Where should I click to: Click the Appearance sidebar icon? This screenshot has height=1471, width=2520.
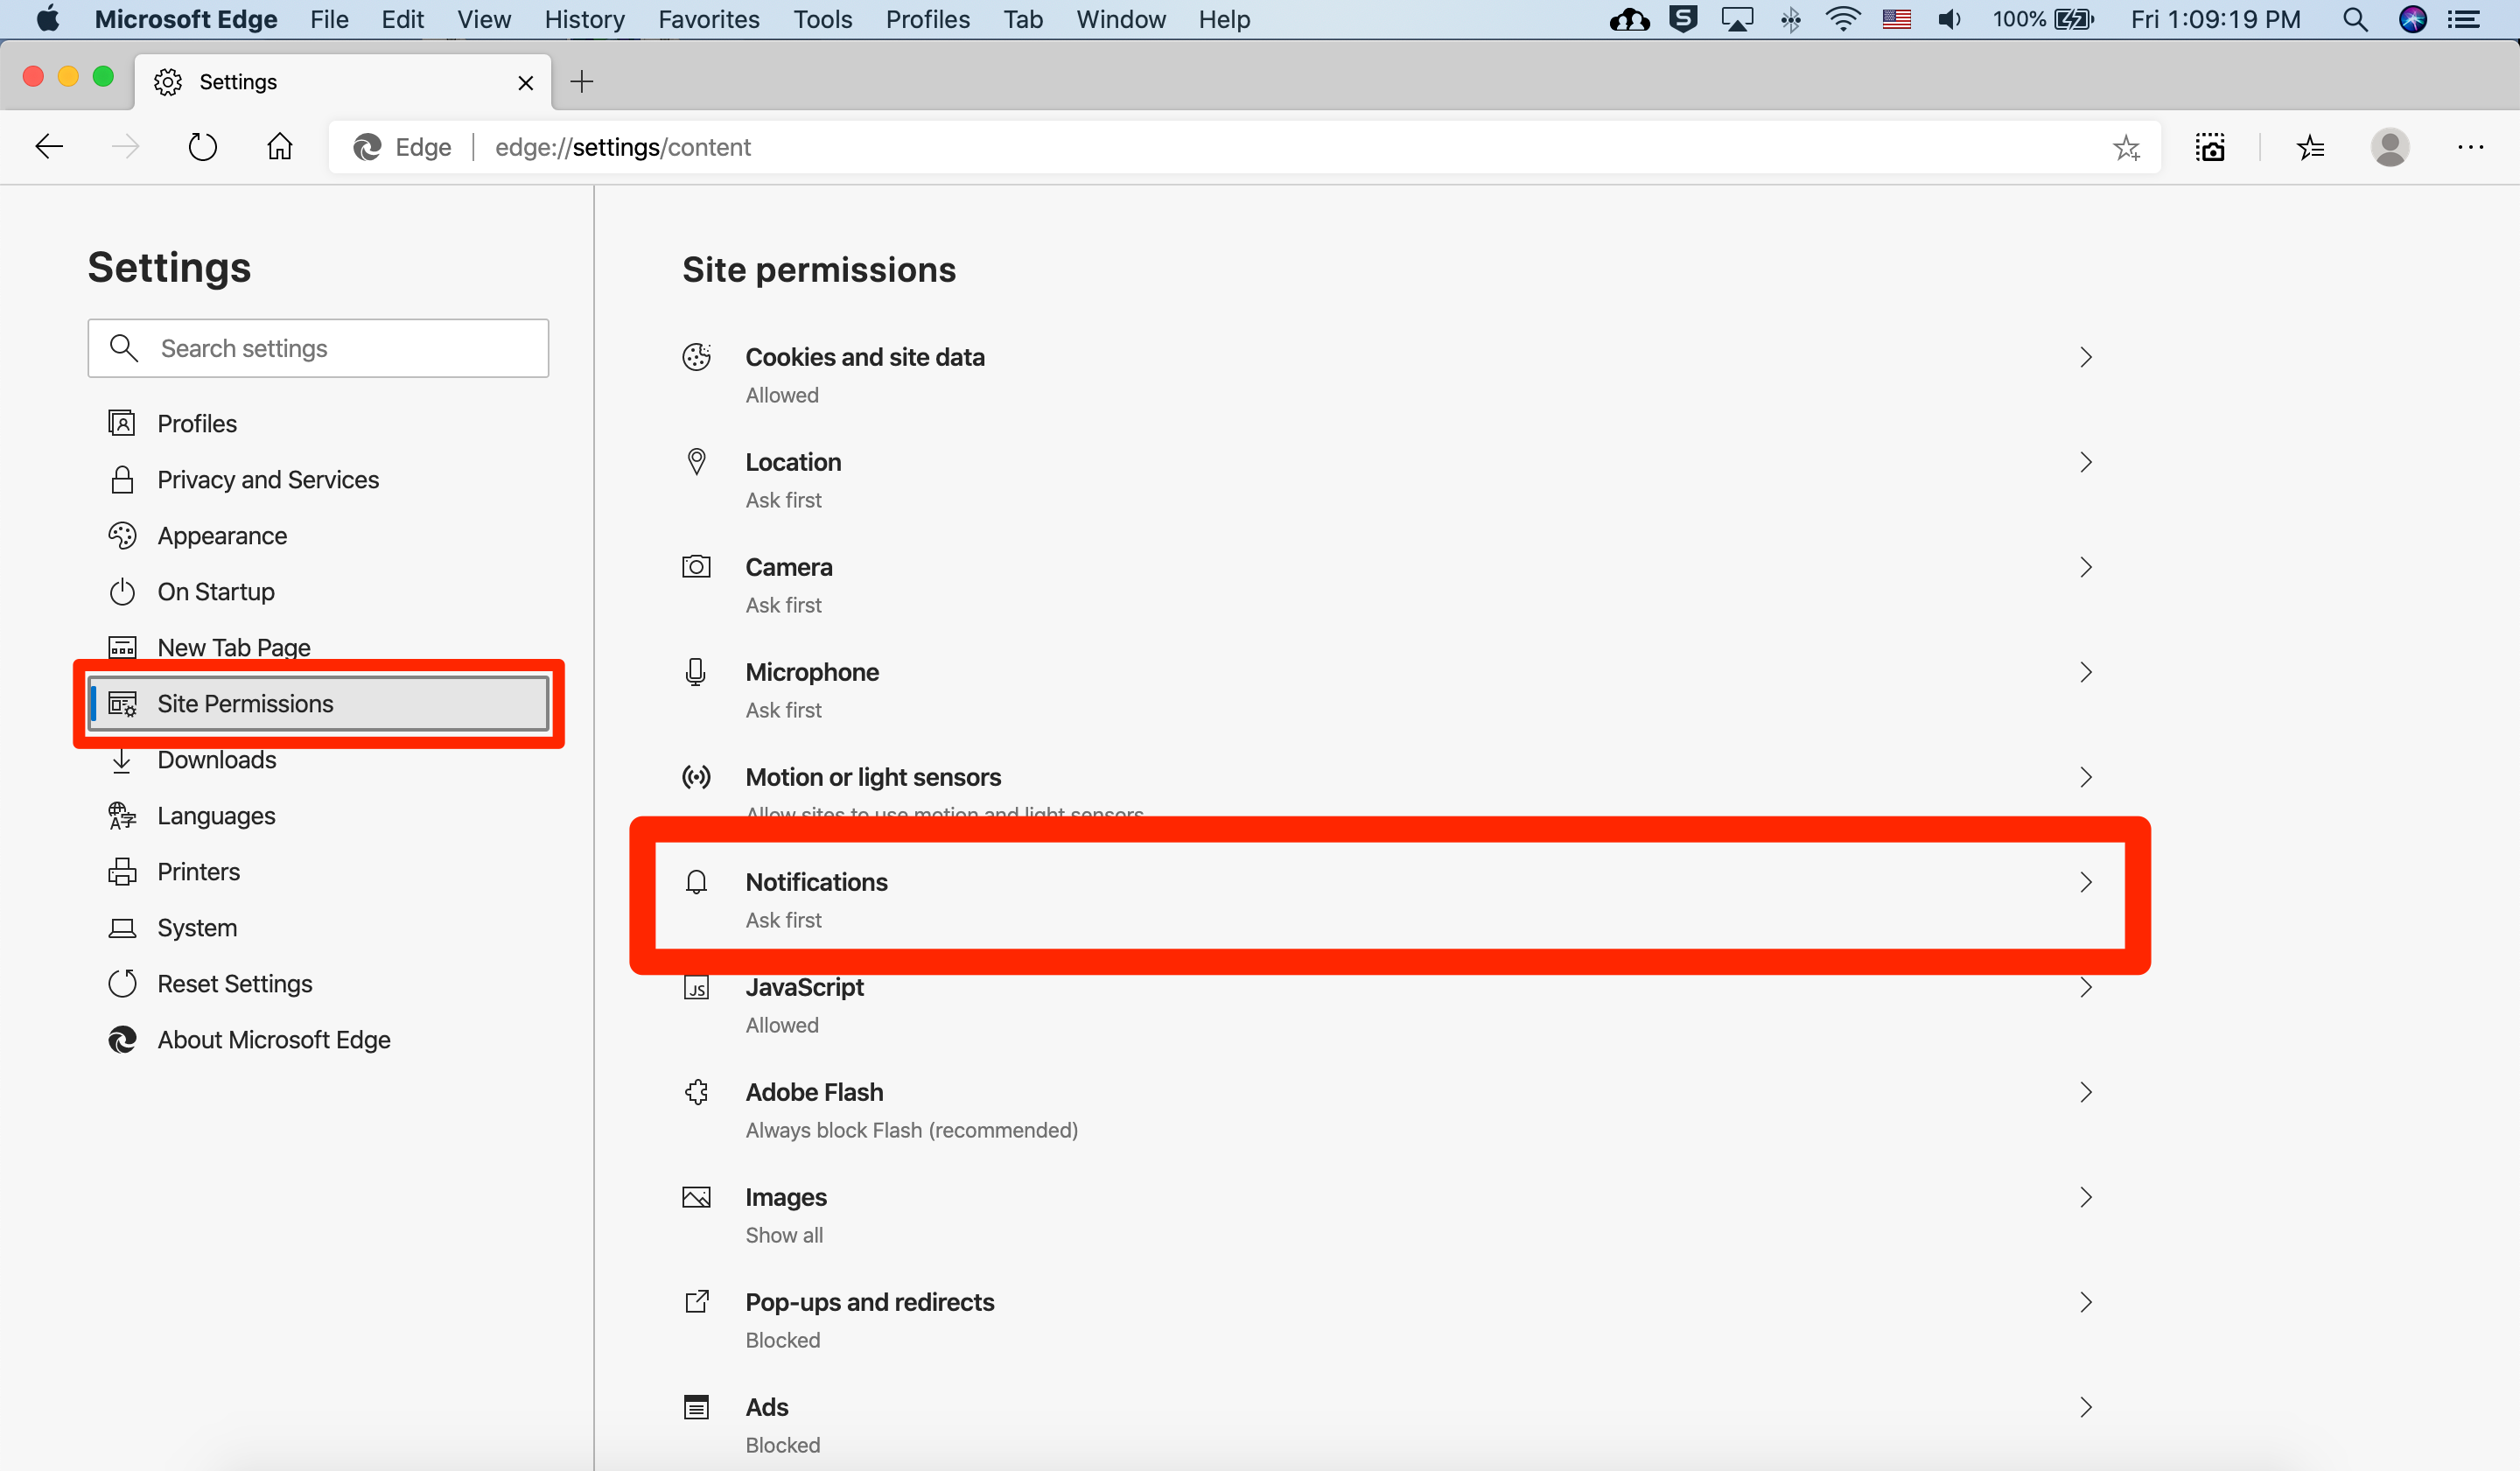point(119,534)
